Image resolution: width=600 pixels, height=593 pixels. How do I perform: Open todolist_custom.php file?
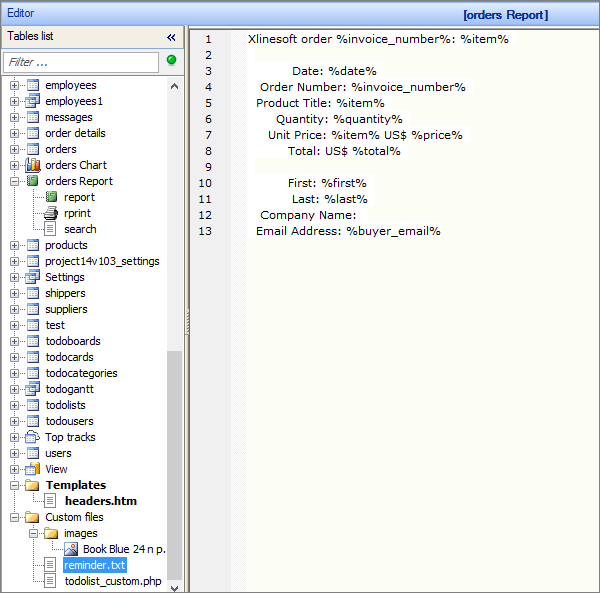pos(112,581)
